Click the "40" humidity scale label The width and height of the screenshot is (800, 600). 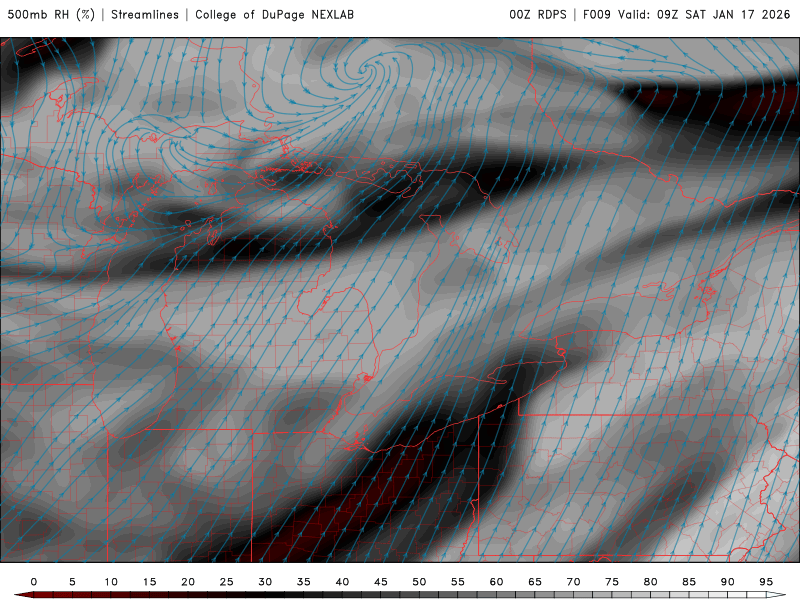[342, 582]
